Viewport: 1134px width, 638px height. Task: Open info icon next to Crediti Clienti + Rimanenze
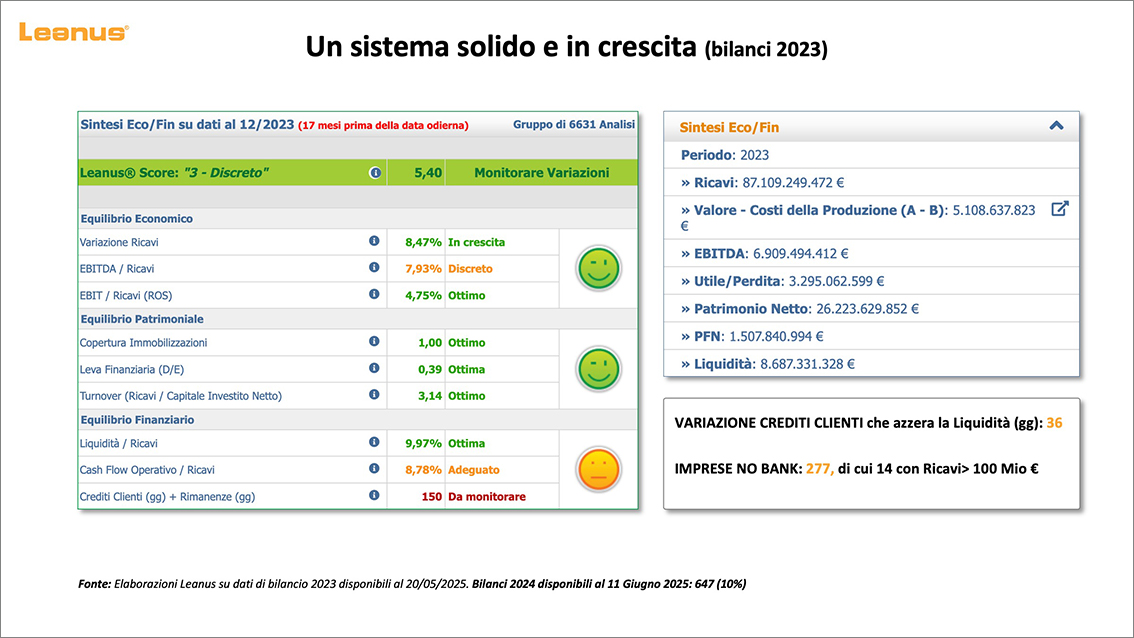374,495
